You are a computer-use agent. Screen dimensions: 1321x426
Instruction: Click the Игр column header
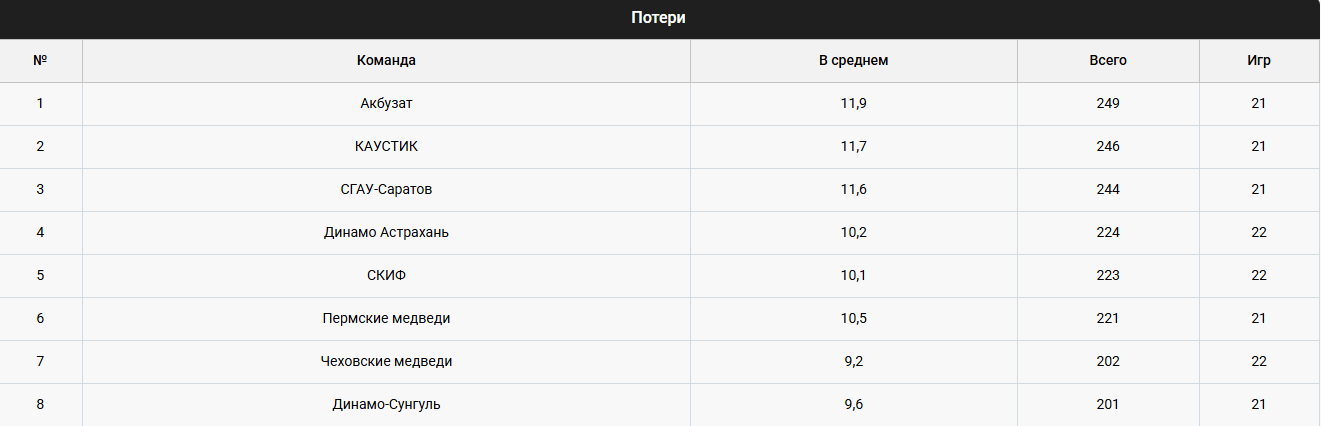point(1258,60)
